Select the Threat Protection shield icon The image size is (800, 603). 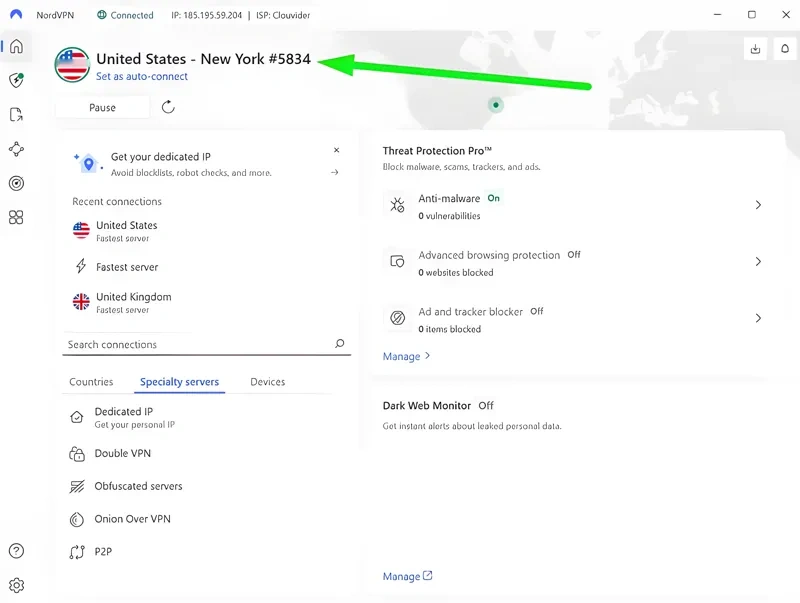[15, 80]
